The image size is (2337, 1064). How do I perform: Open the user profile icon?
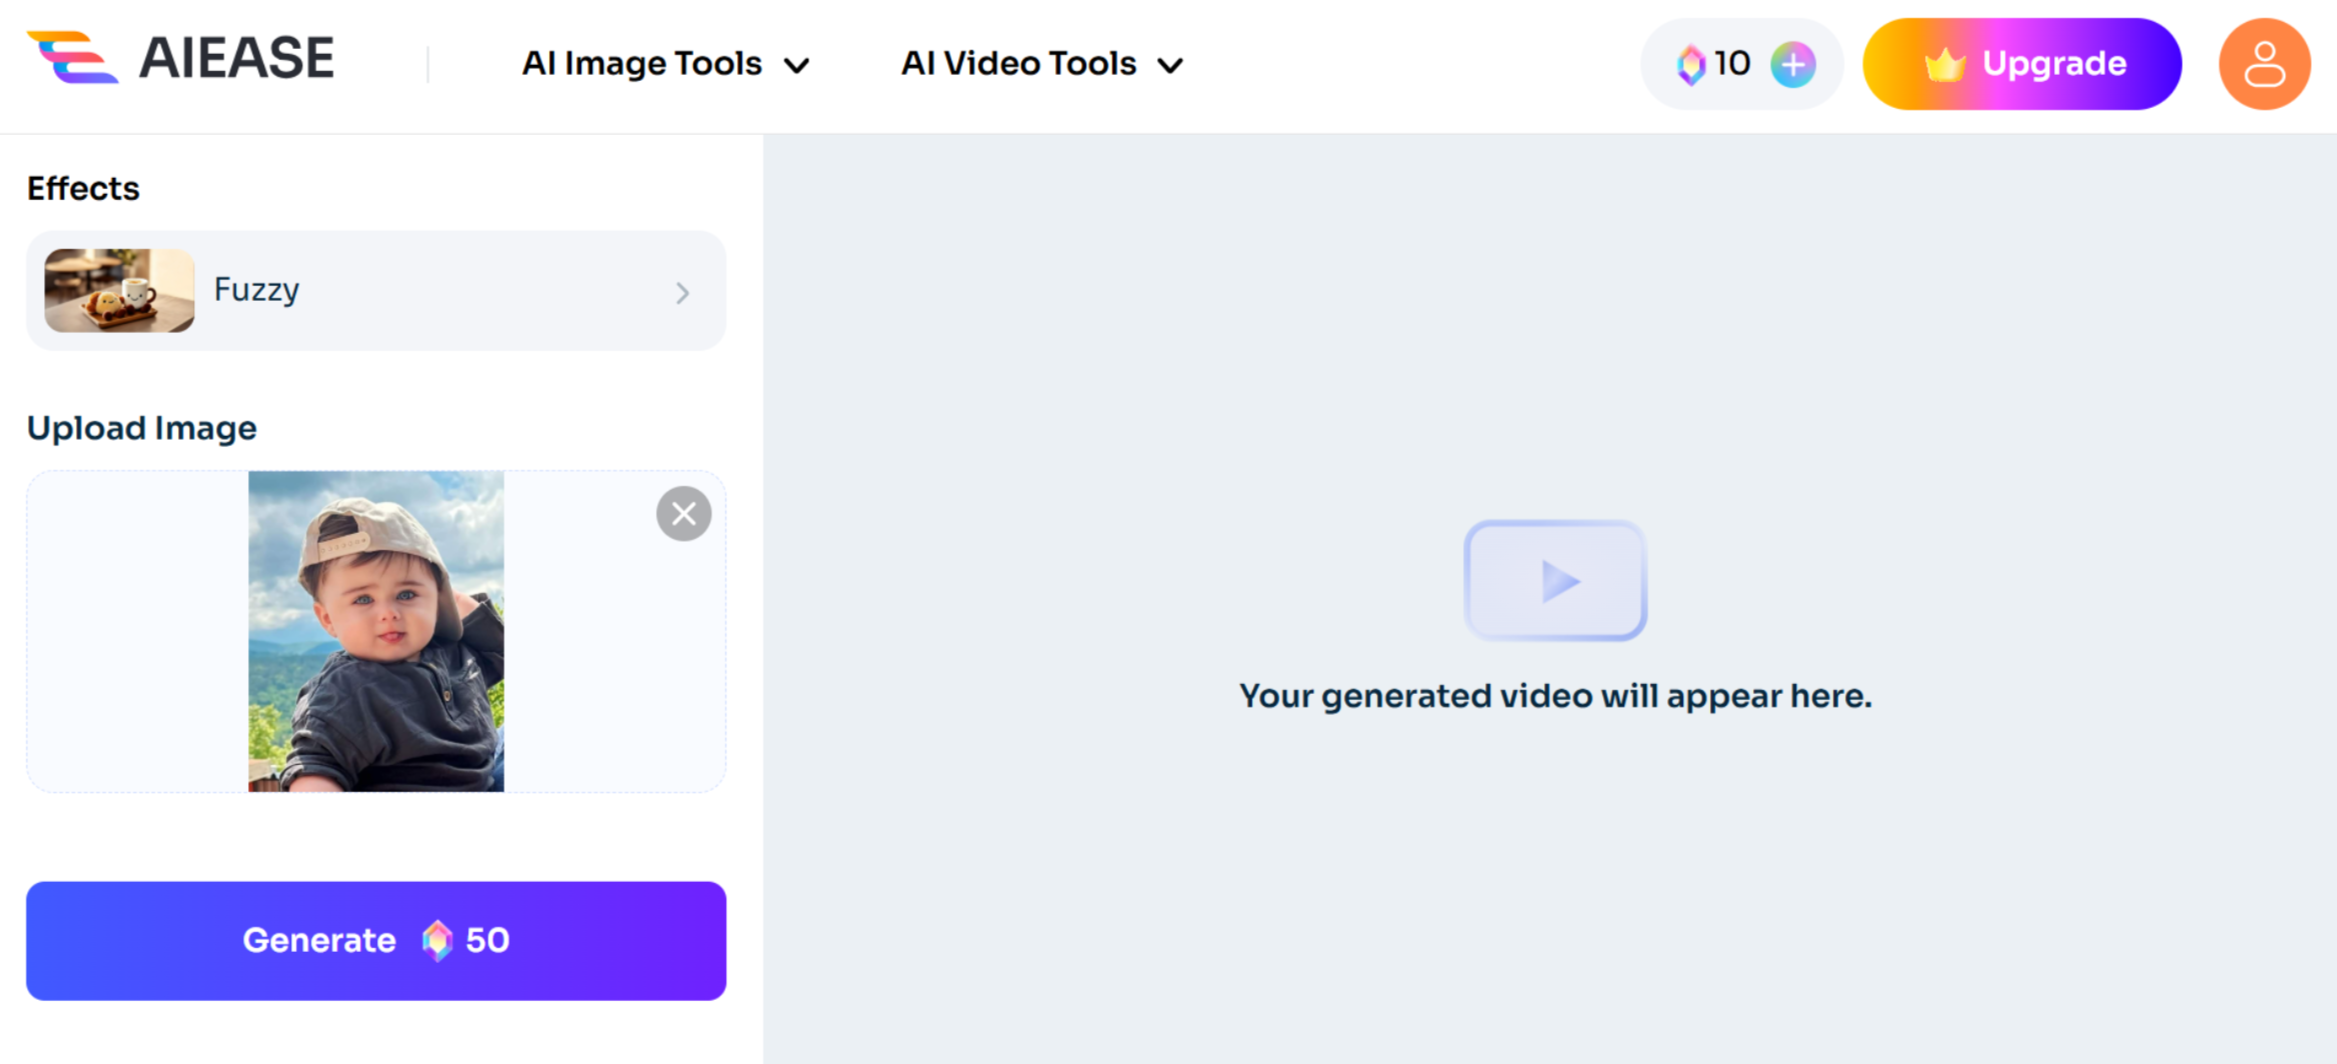(x=2264, y=63)
